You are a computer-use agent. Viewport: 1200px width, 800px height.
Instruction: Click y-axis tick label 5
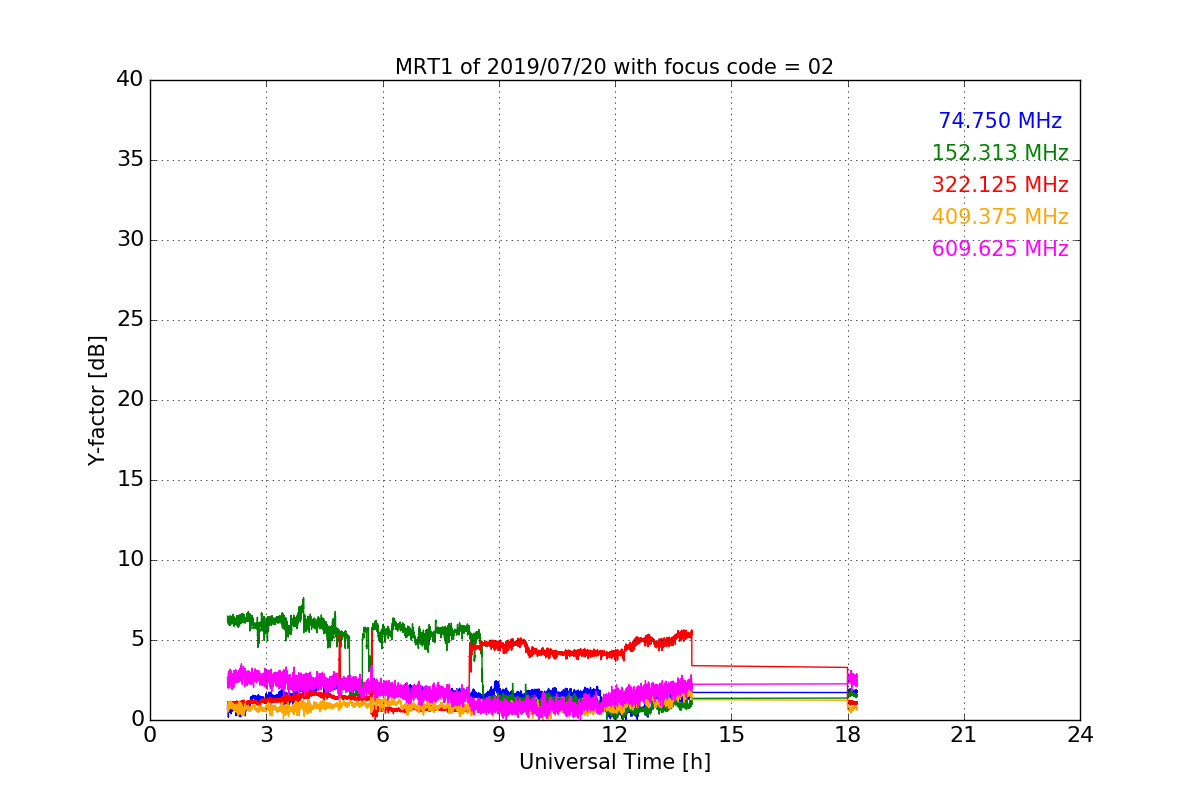[x=136, y=640]
